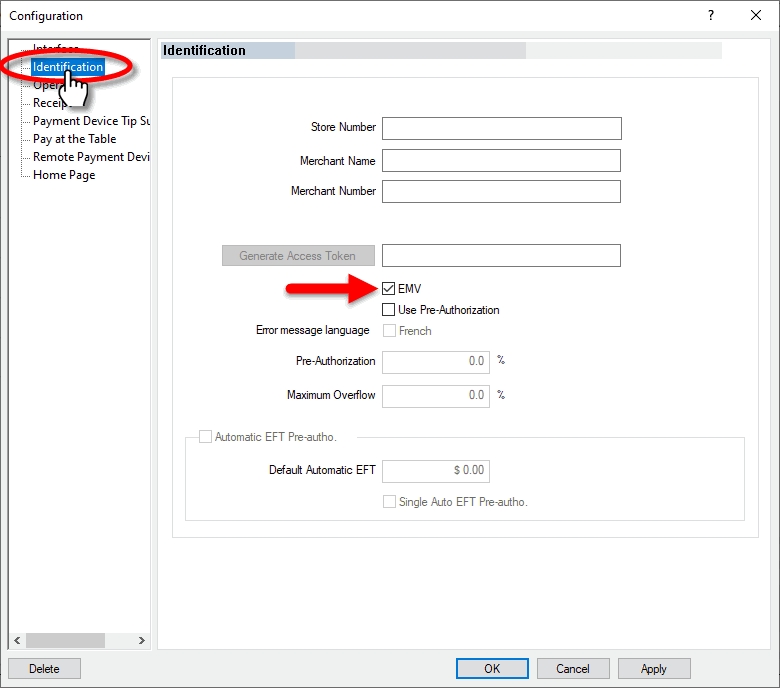The height and width of the screenshot is (688, 780).
Task: Select Pay at the Table section
Action: (x=74, y=139)
